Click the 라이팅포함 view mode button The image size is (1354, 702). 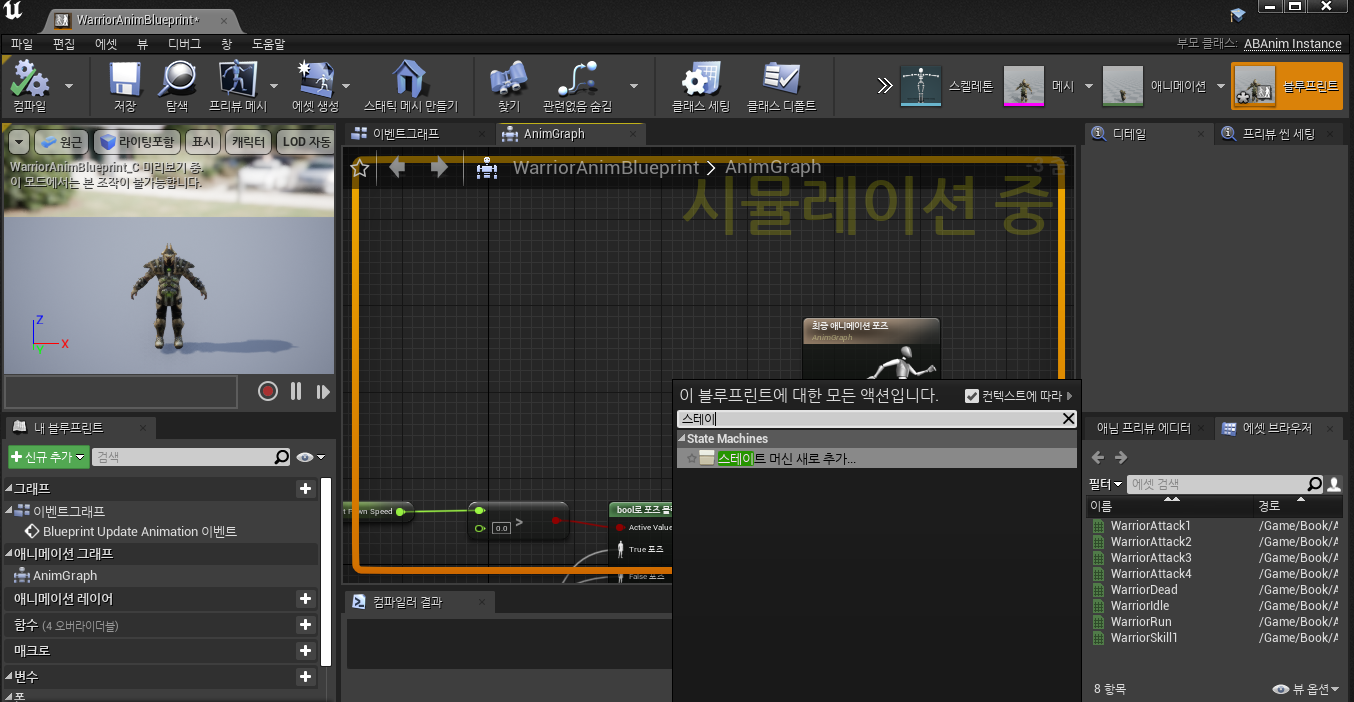[138, 142]
